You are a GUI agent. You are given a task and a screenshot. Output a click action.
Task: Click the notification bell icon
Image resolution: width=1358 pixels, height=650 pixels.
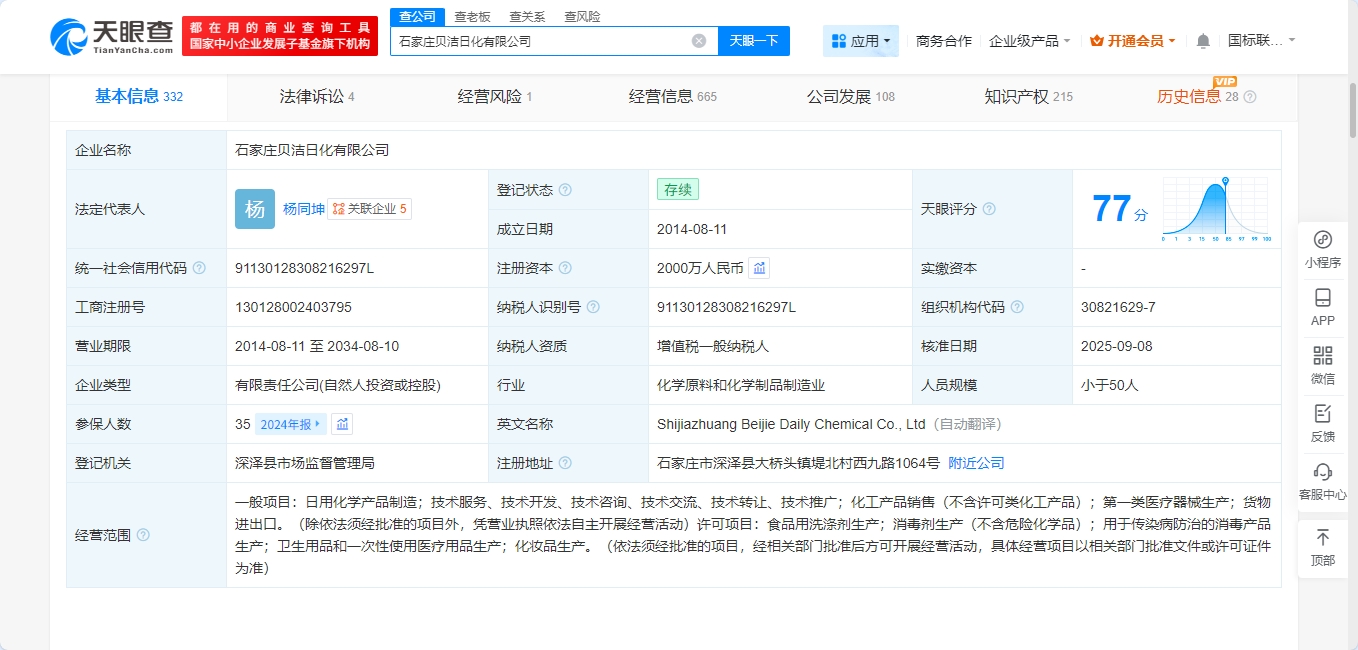click(1203, 41)
